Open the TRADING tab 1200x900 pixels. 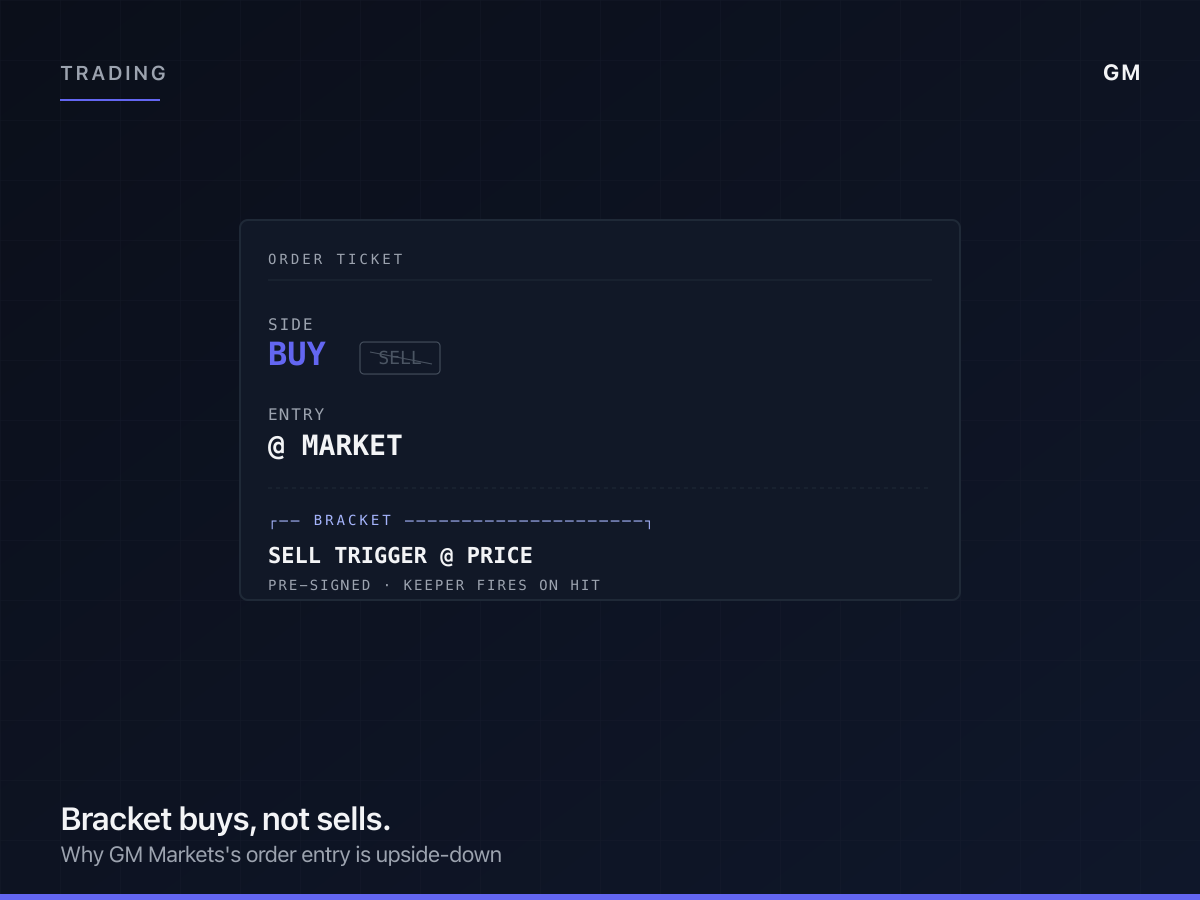113,73
